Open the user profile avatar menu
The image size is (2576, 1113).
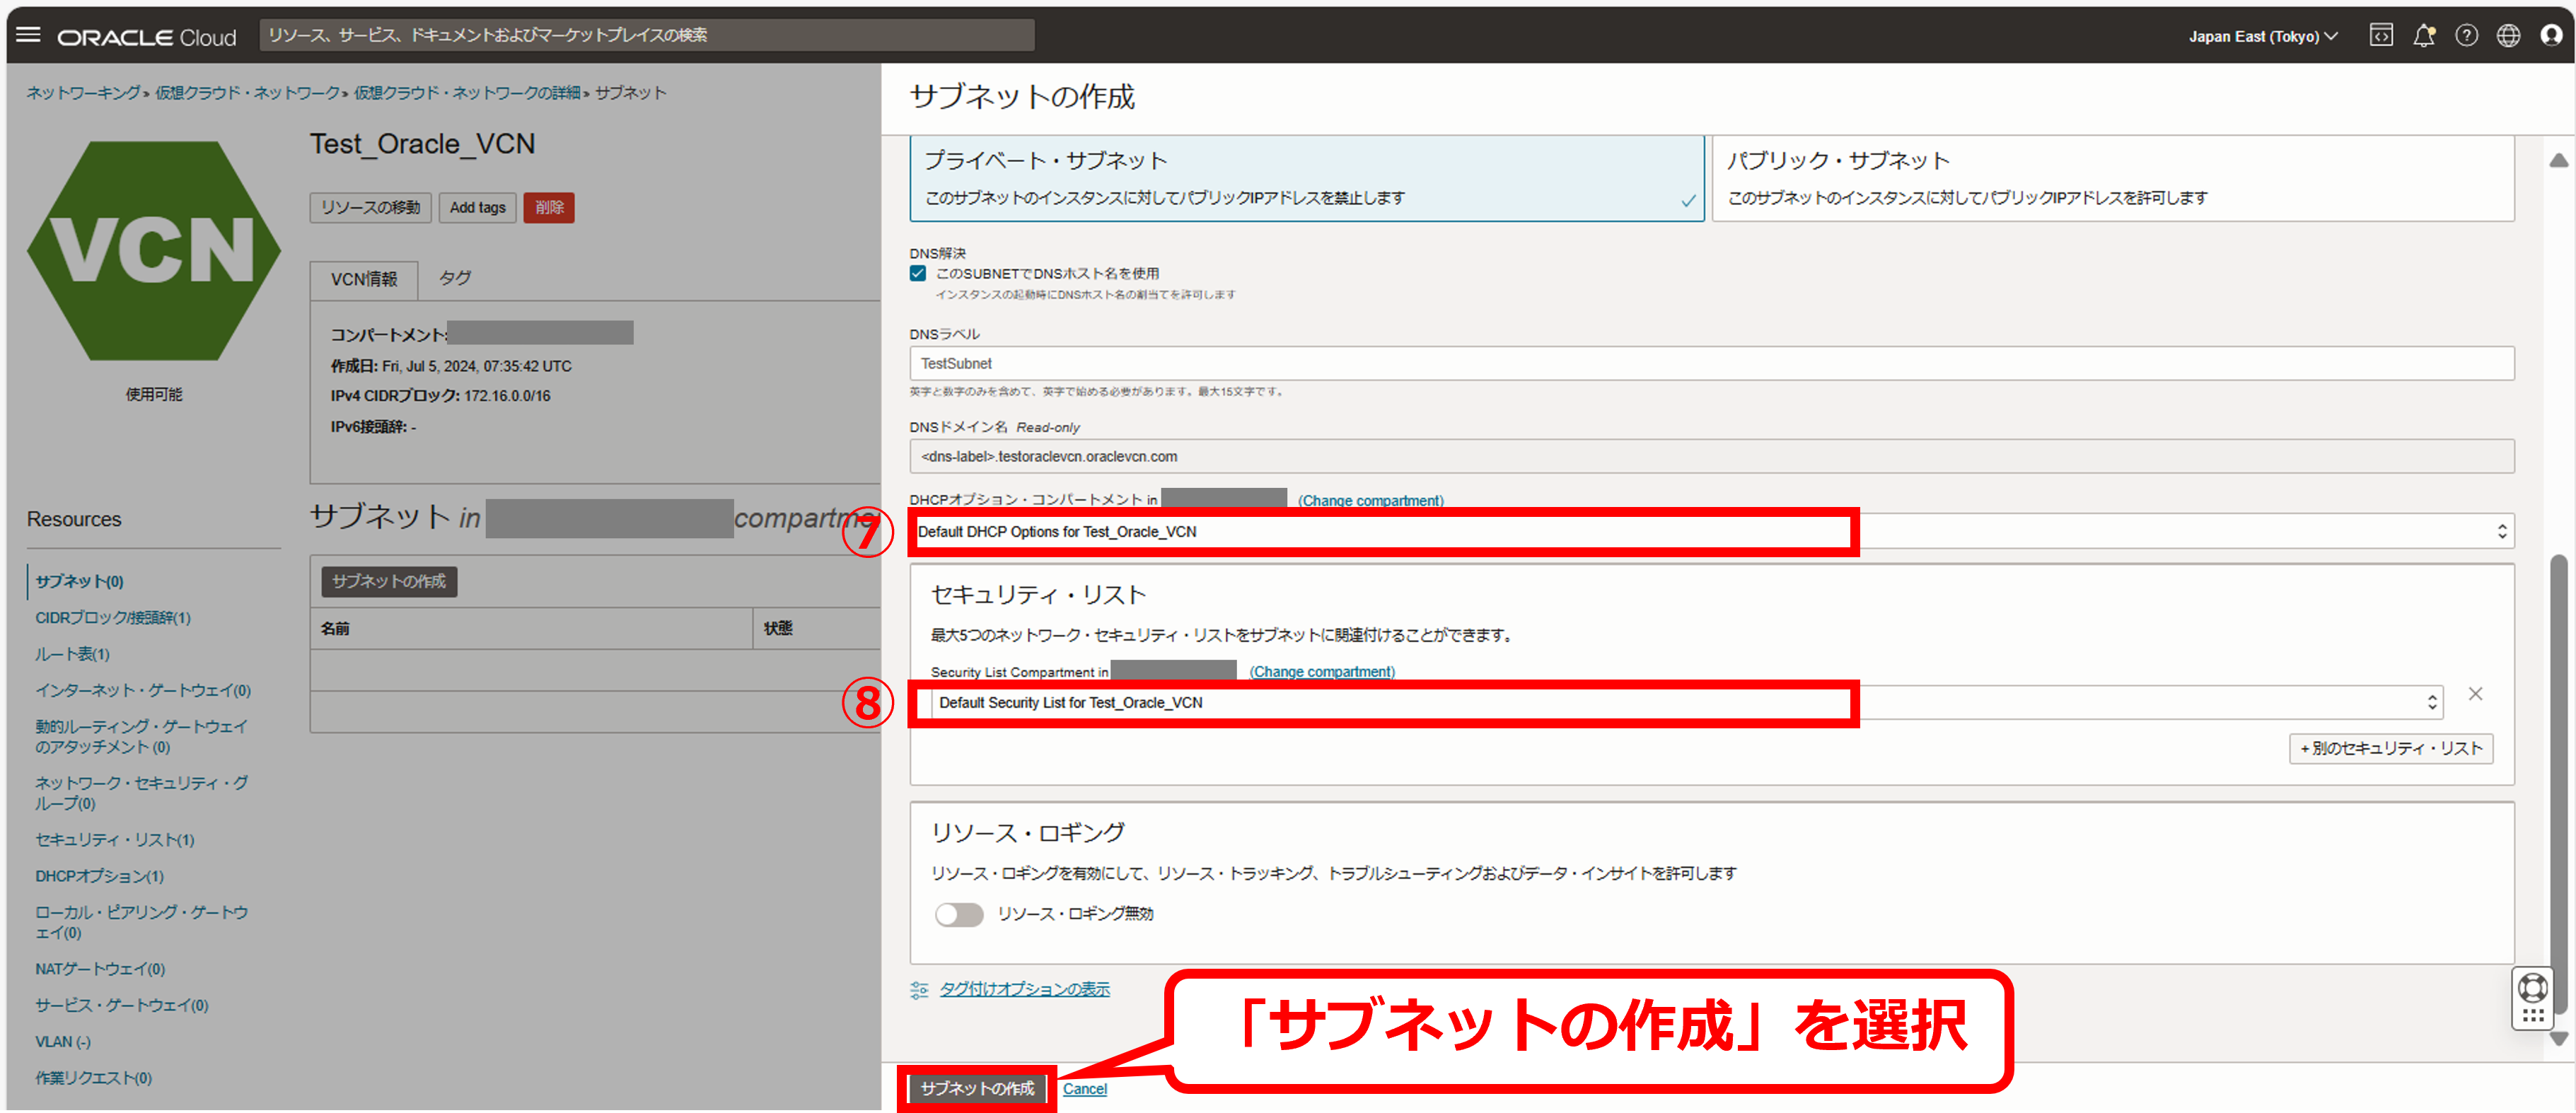(2551, 35)
